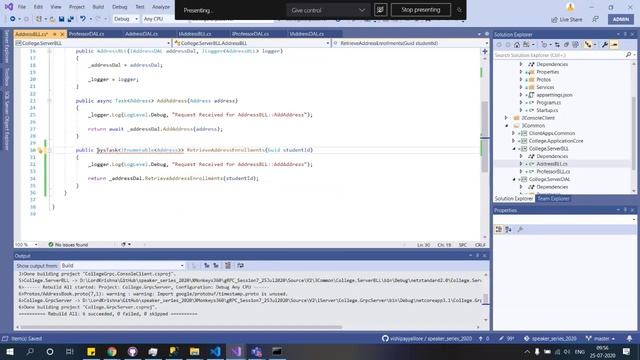Viewport: 640px width, 360px height.
Task: Open the College.ServerBLL project dropdown
Action: click(x=93, y=43)
